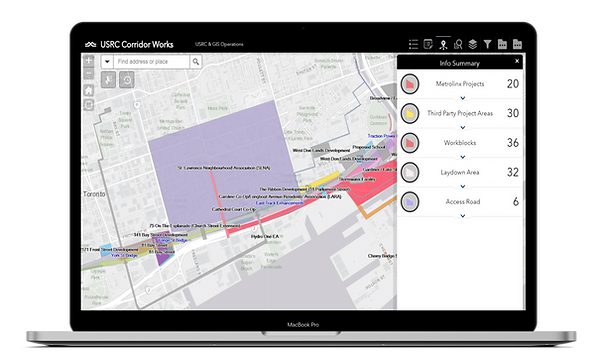Click the Metrolinx Projects summary label
Image resolution: width=599 pixels, height=363 pixels.
pyautogui.click(x=460, y=84)
